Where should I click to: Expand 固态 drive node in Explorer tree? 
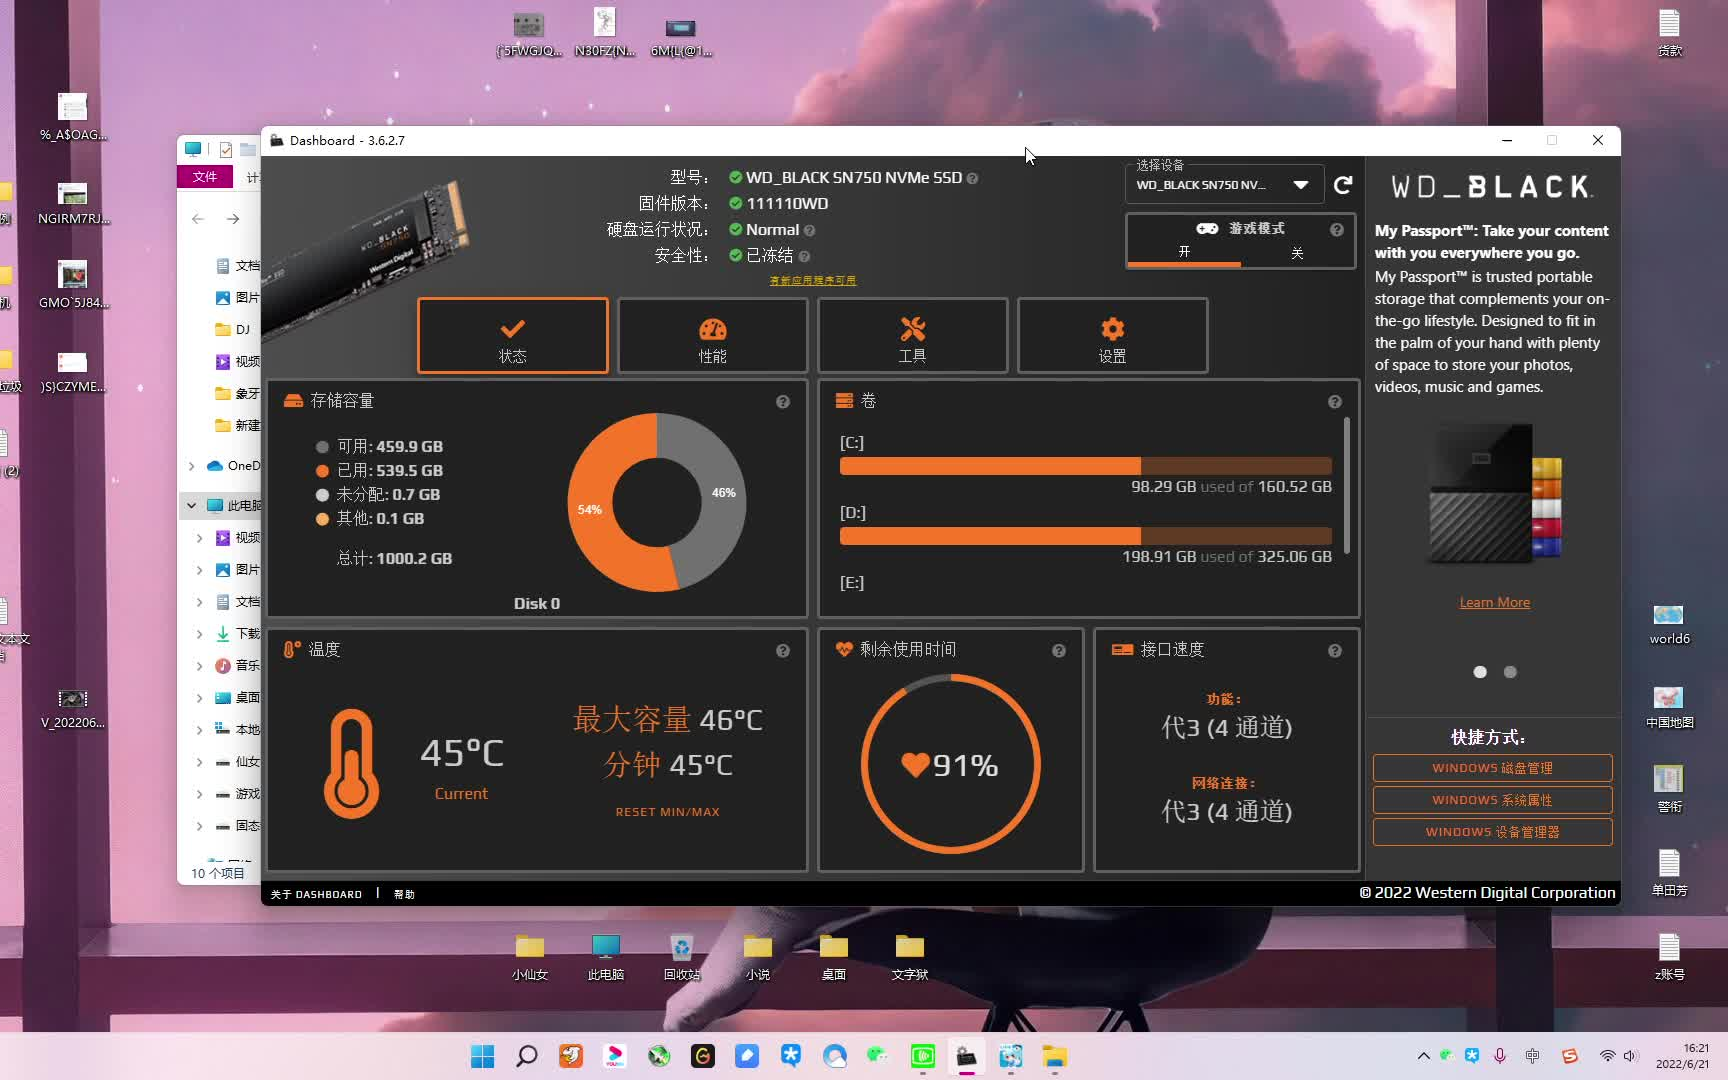pyautogui.click(x=200, y=826)
